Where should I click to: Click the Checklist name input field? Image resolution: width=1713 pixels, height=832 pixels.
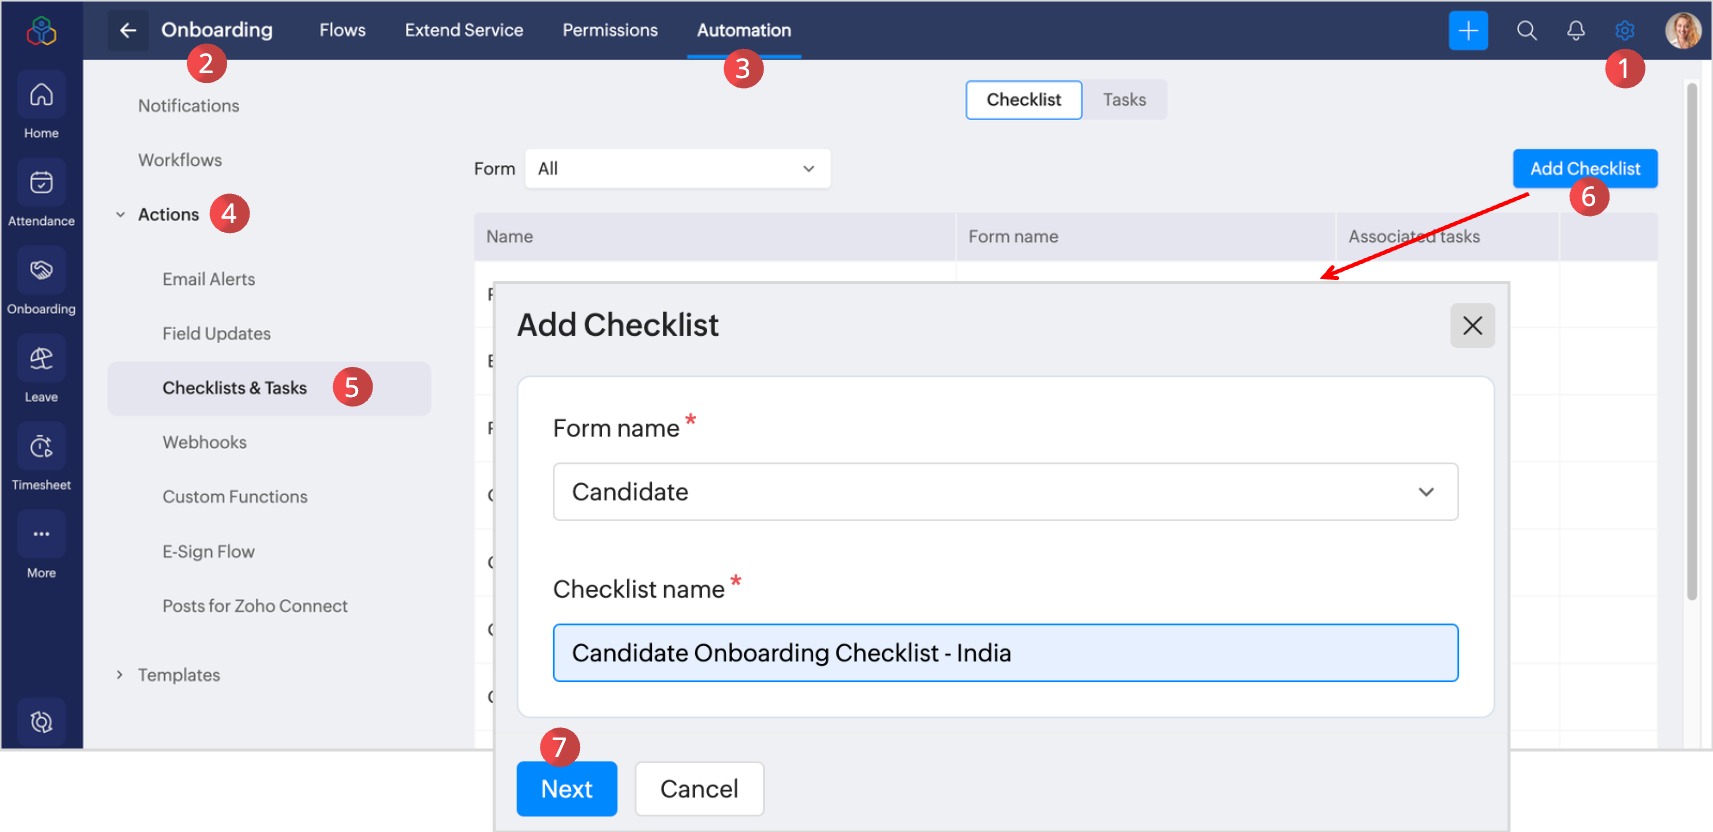[1005, 653]
